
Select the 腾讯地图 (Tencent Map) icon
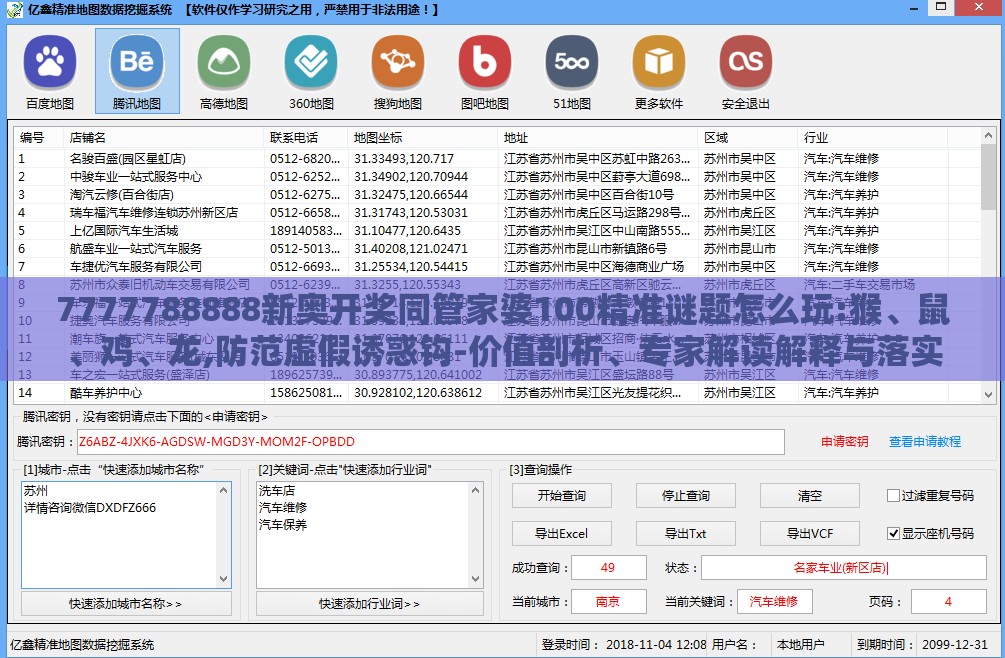137,71
